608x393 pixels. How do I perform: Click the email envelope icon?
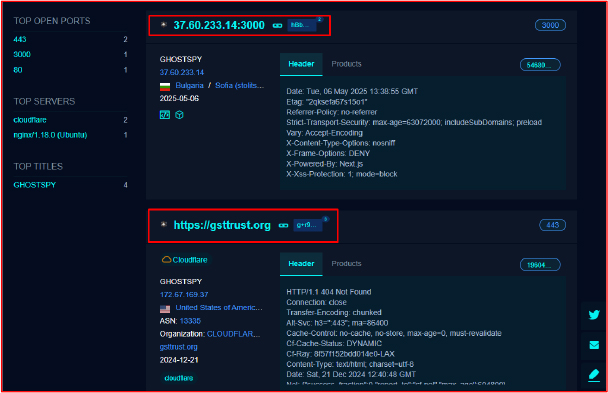[594, 345]
